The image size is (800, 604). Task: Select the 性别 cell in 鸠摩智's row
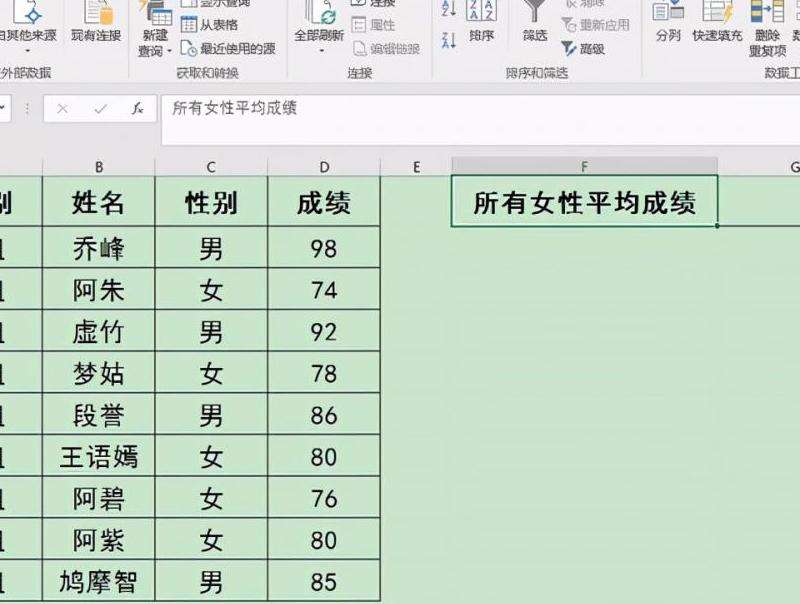coord(211,582)
